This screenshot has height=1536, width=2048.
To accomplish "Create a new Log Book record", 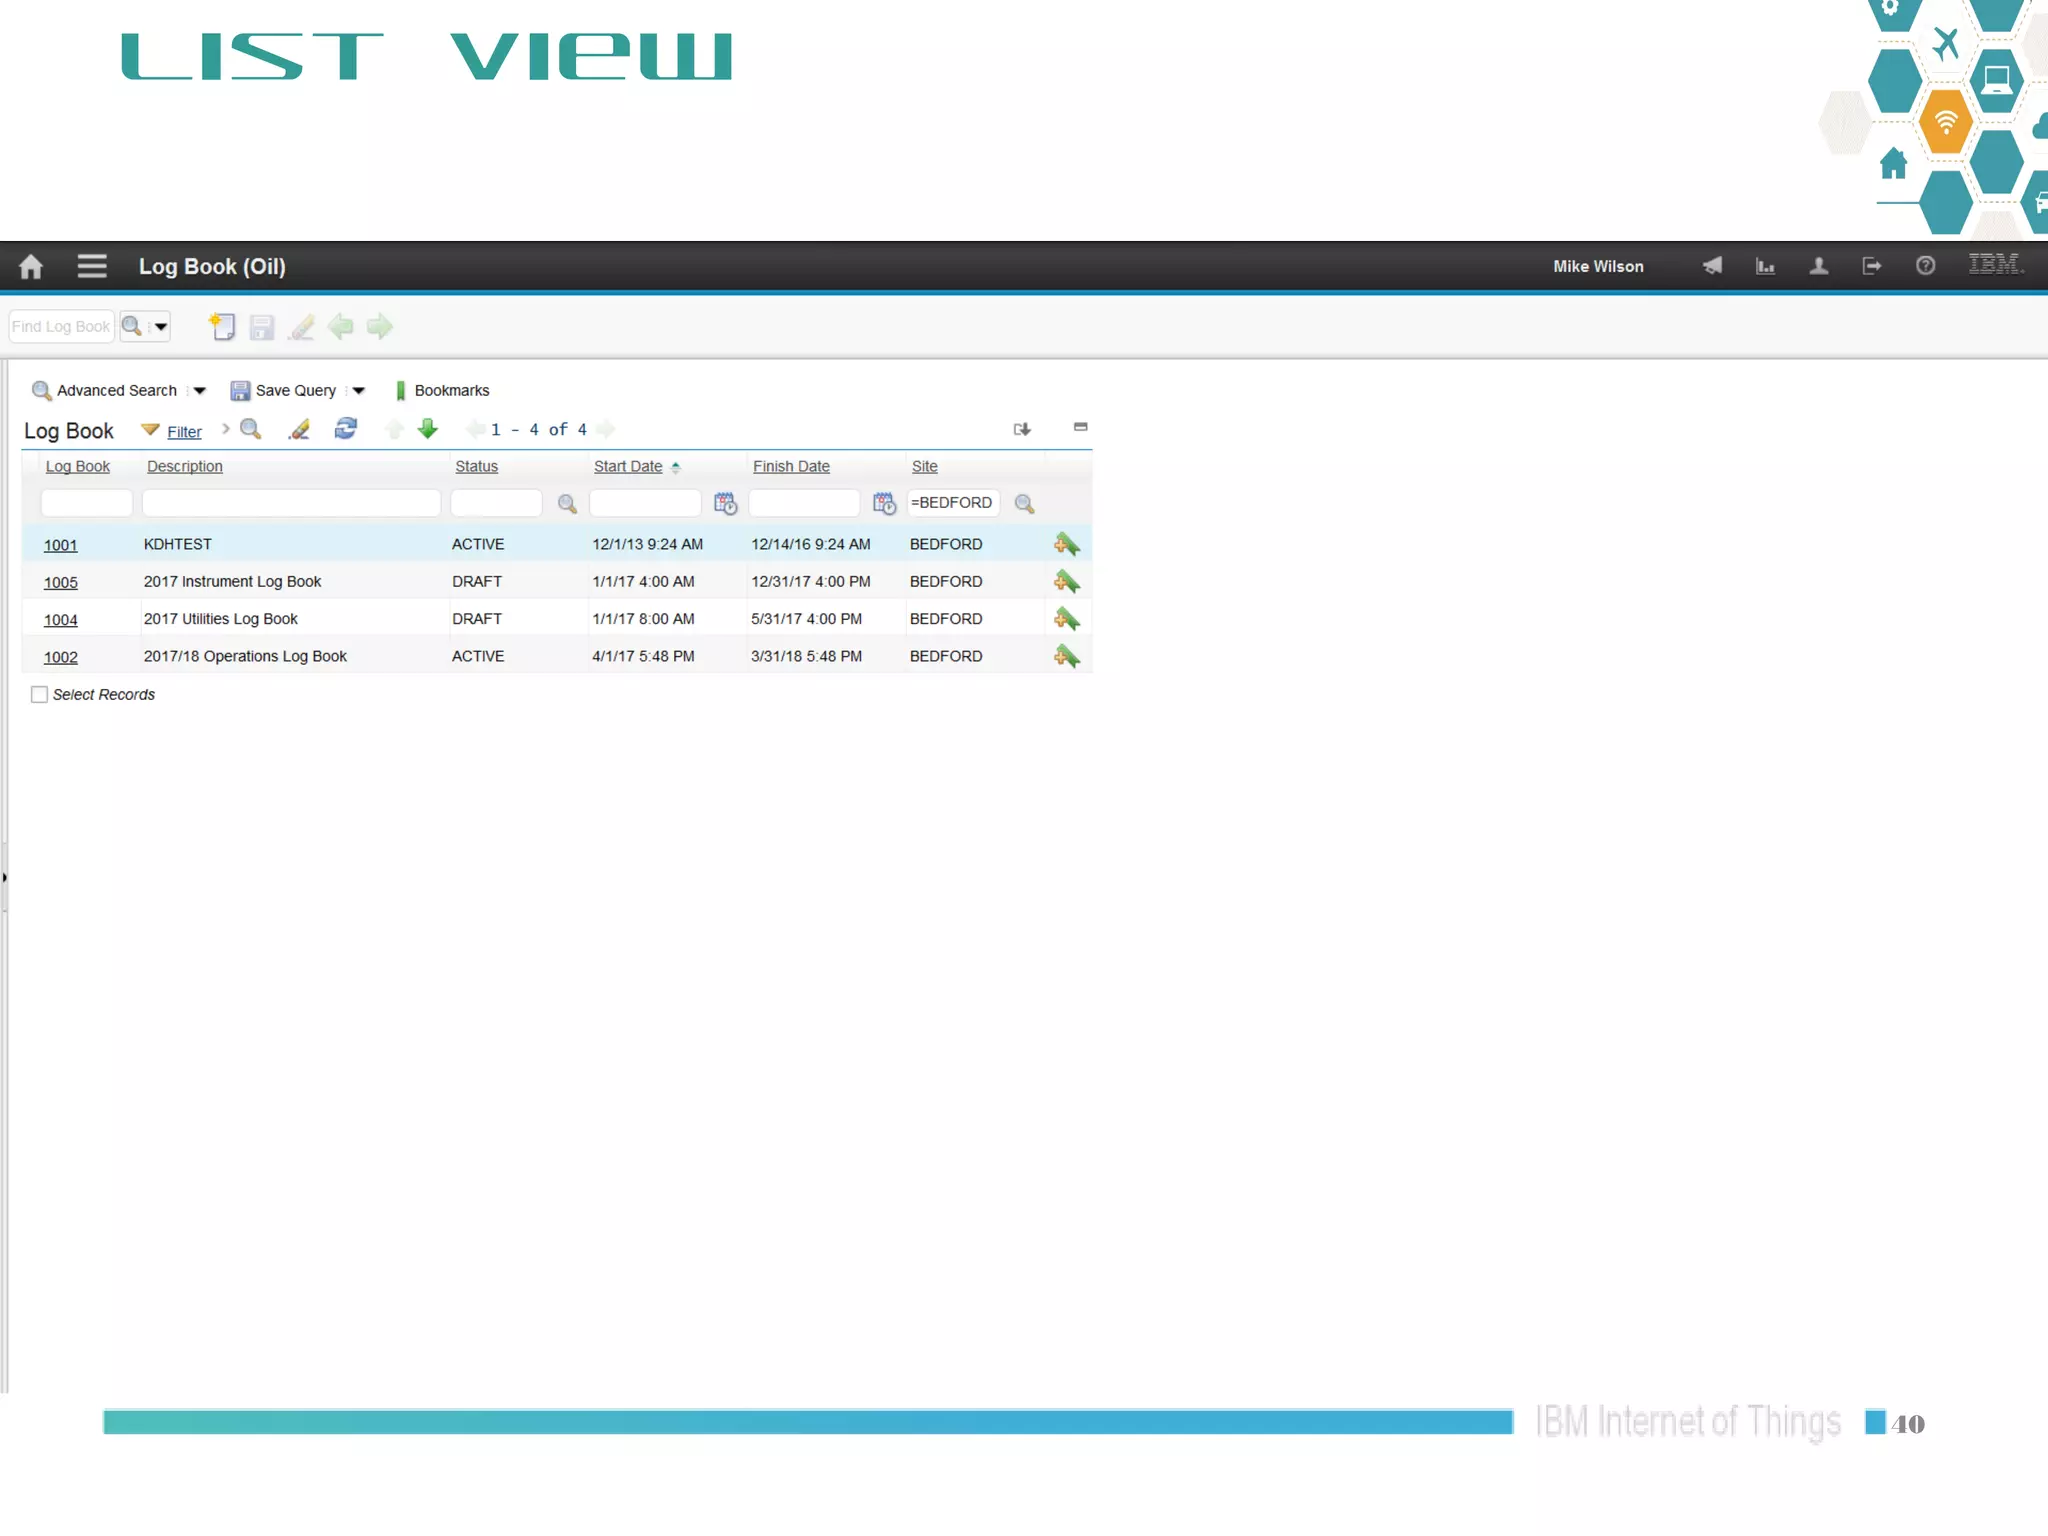I will click(x=222, y=326).
